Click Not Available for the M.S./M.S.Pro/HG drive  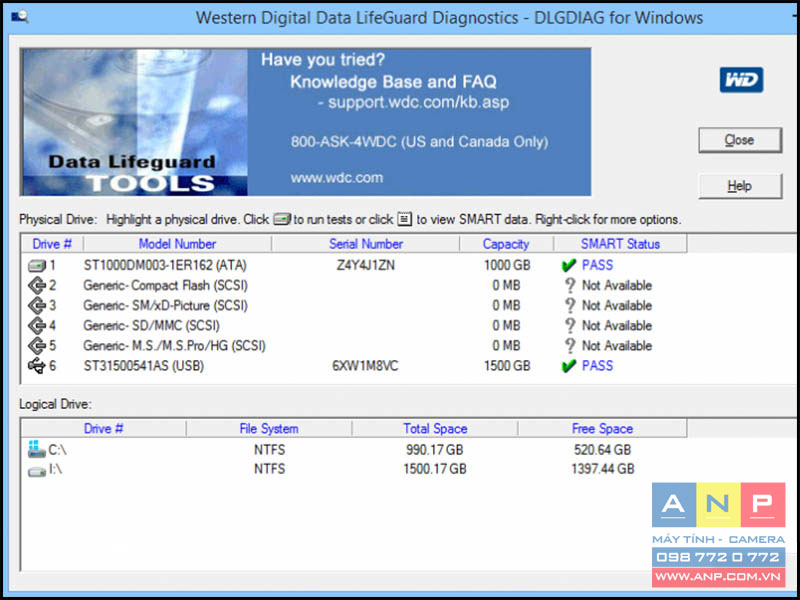click(617, 346)
